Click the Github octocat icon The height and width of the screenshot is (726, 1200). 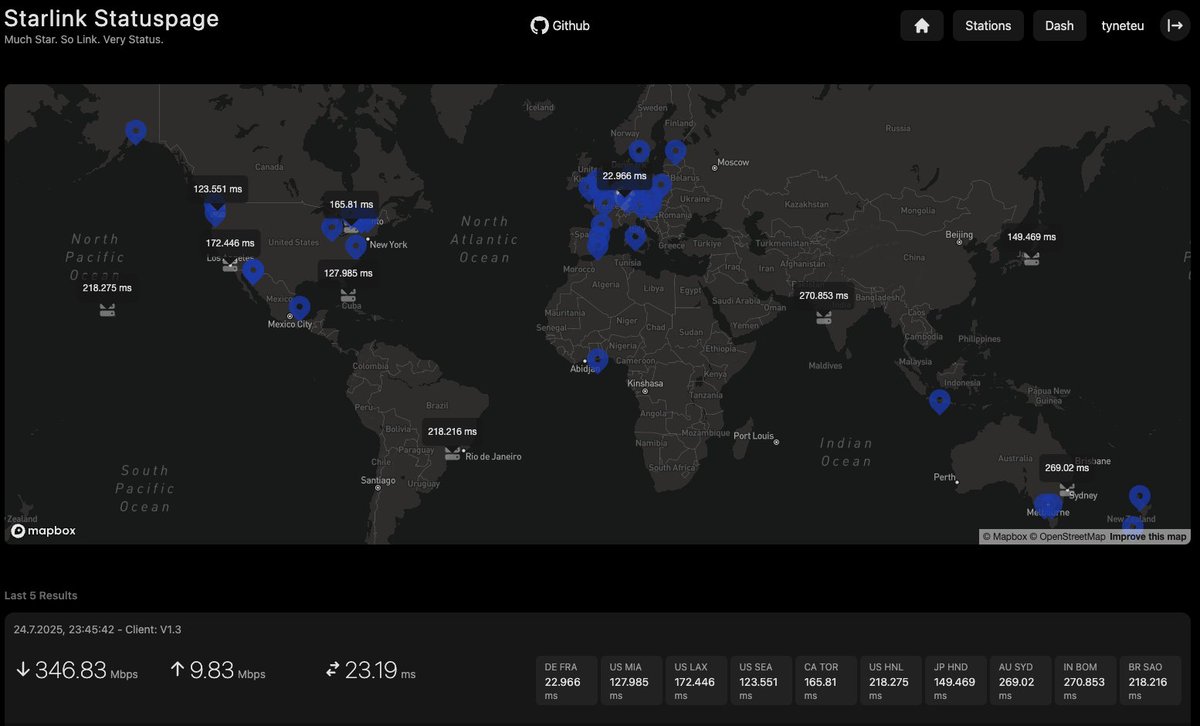tap(540, 26)
